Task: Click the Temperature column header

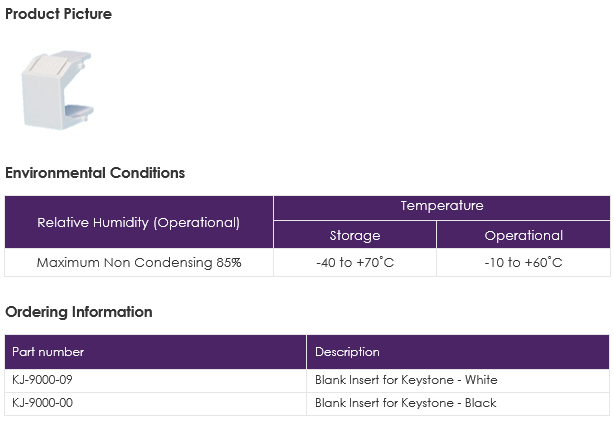Action: (x=442, y=208)
